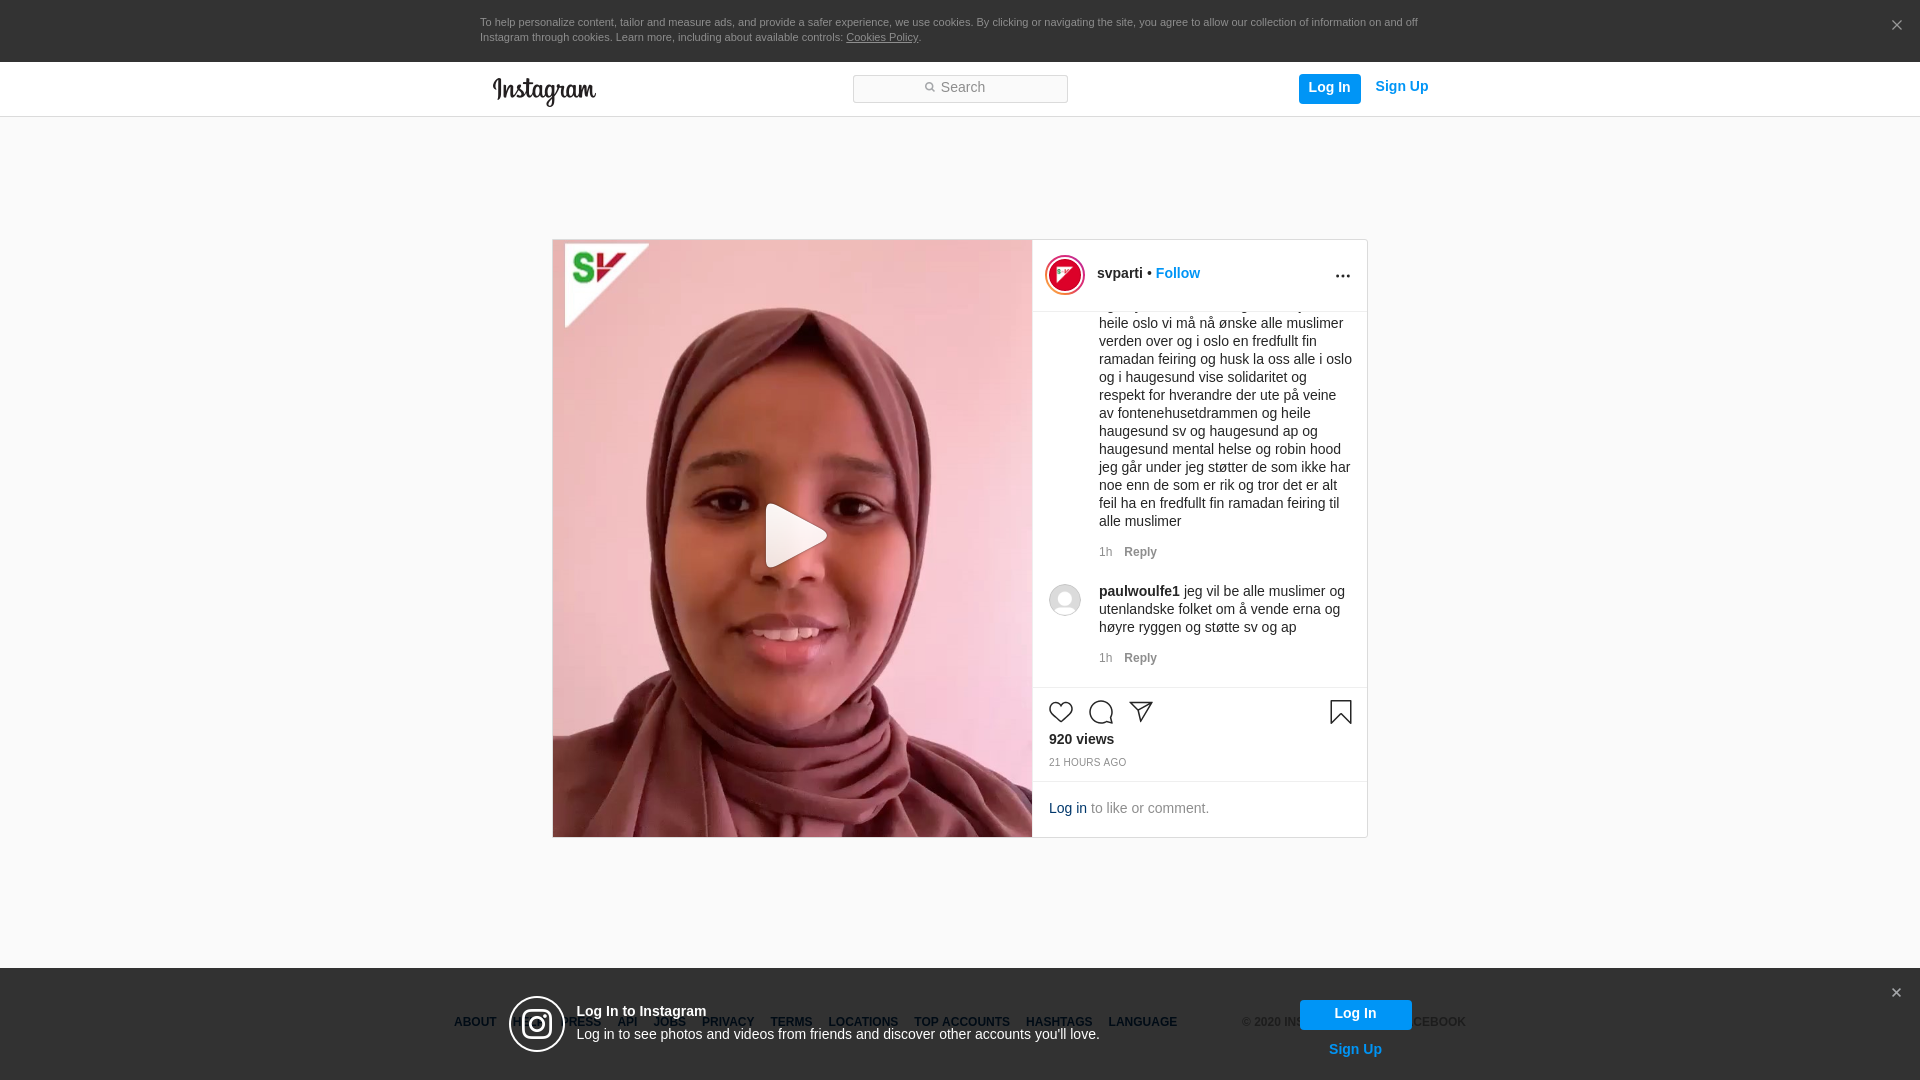Click the Instagram logo in header
1920x1080 pixels.
[x=544, y=91]
